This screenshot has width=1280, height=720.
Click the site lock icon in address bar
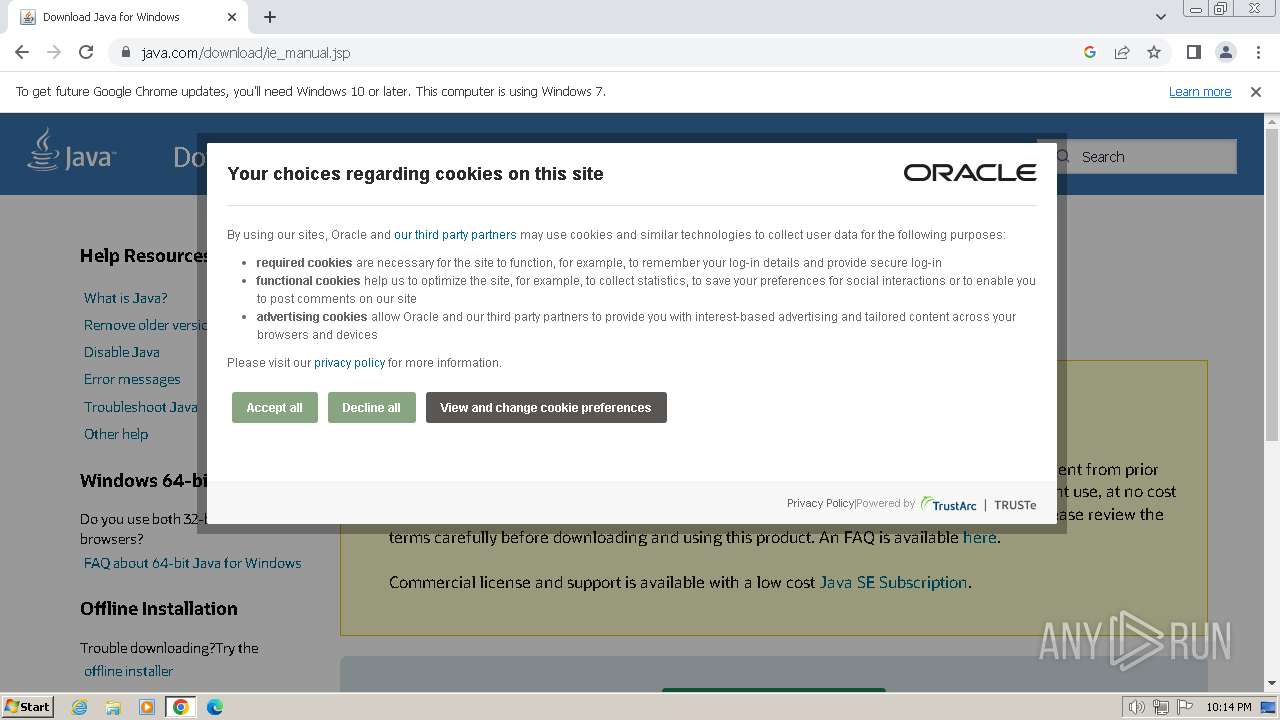click(x=126, y=52)
